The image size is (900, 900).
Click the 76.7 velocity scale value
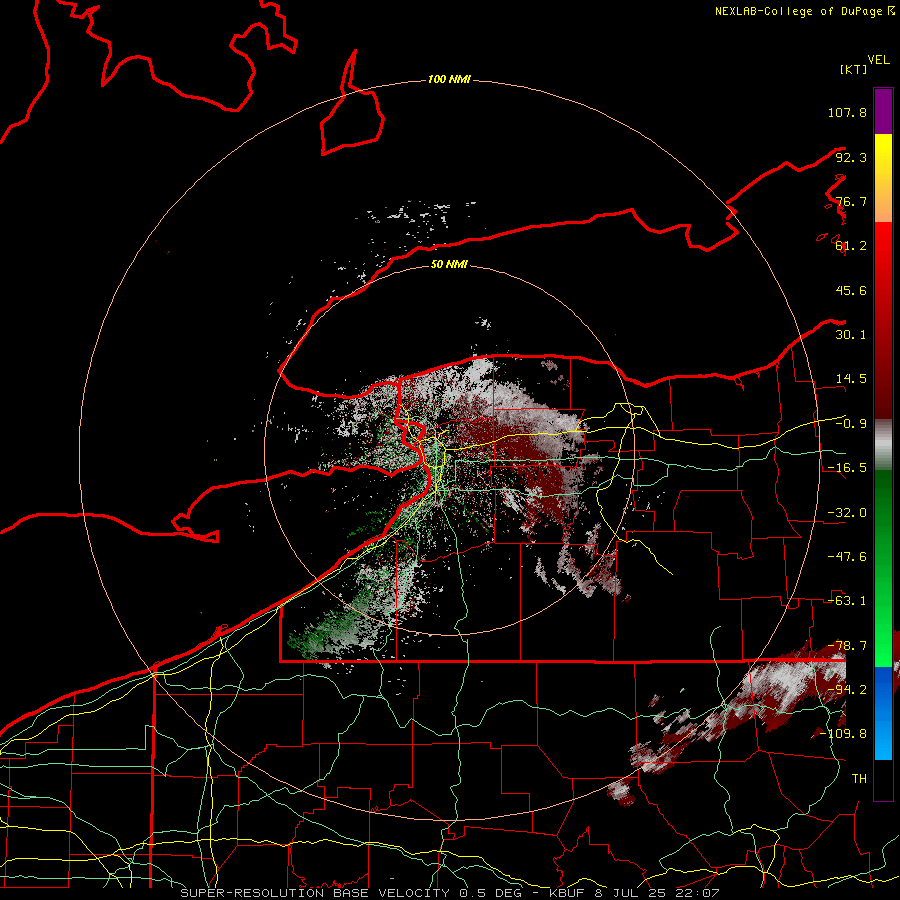(851, 201)
